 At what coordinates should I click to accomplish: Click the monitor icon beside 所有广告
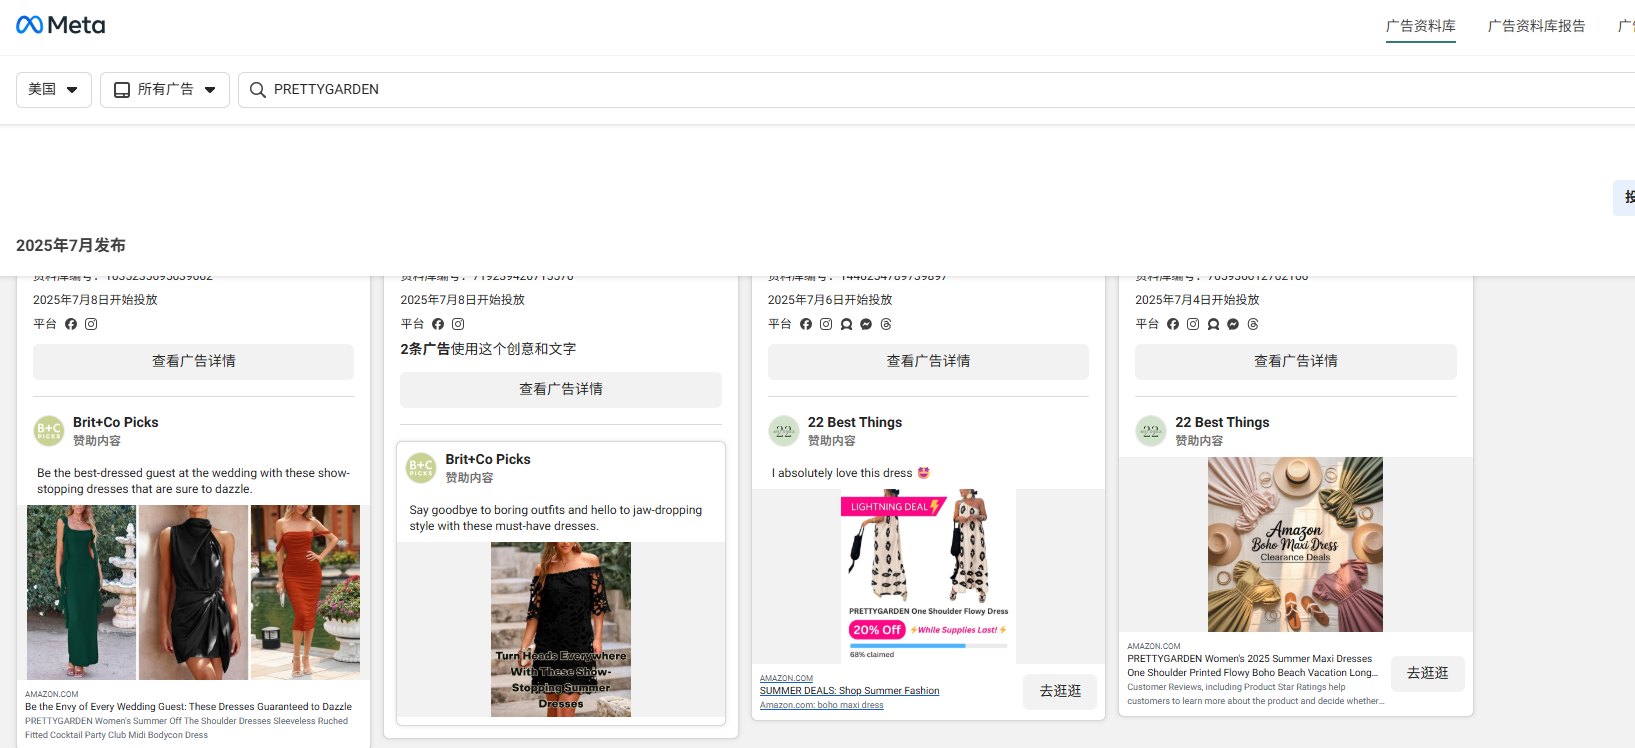point(122,90)
